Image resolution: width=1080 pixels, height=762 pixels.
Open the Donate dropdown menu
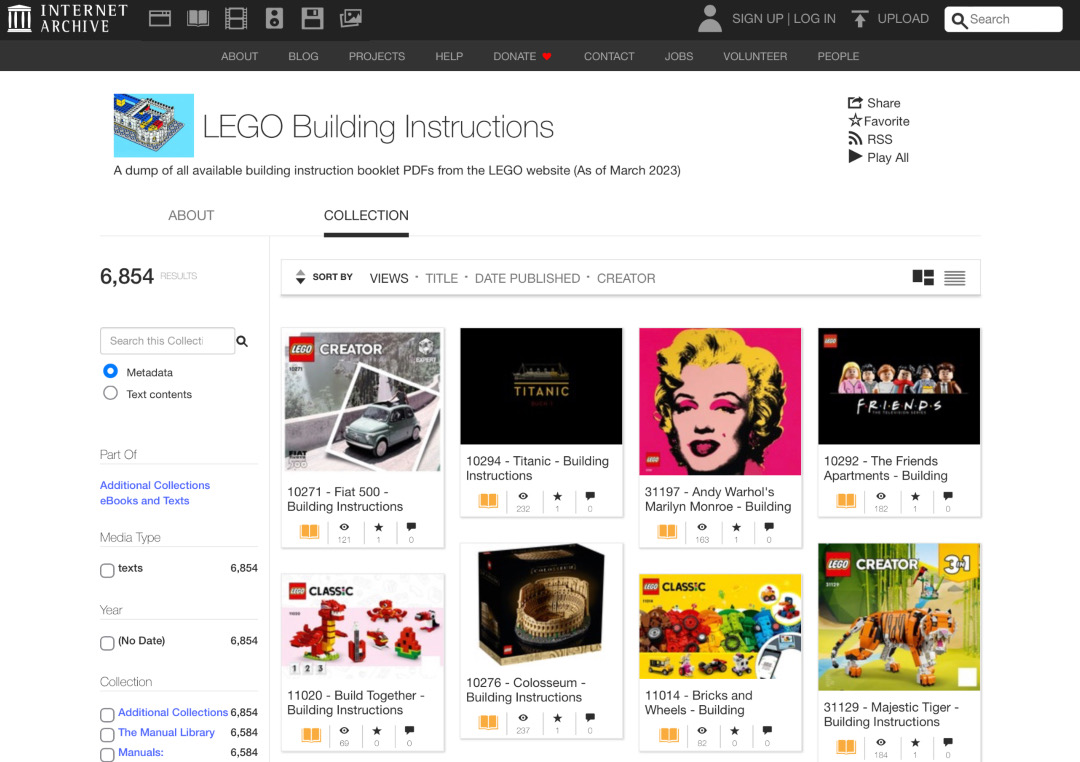point(522,56)
